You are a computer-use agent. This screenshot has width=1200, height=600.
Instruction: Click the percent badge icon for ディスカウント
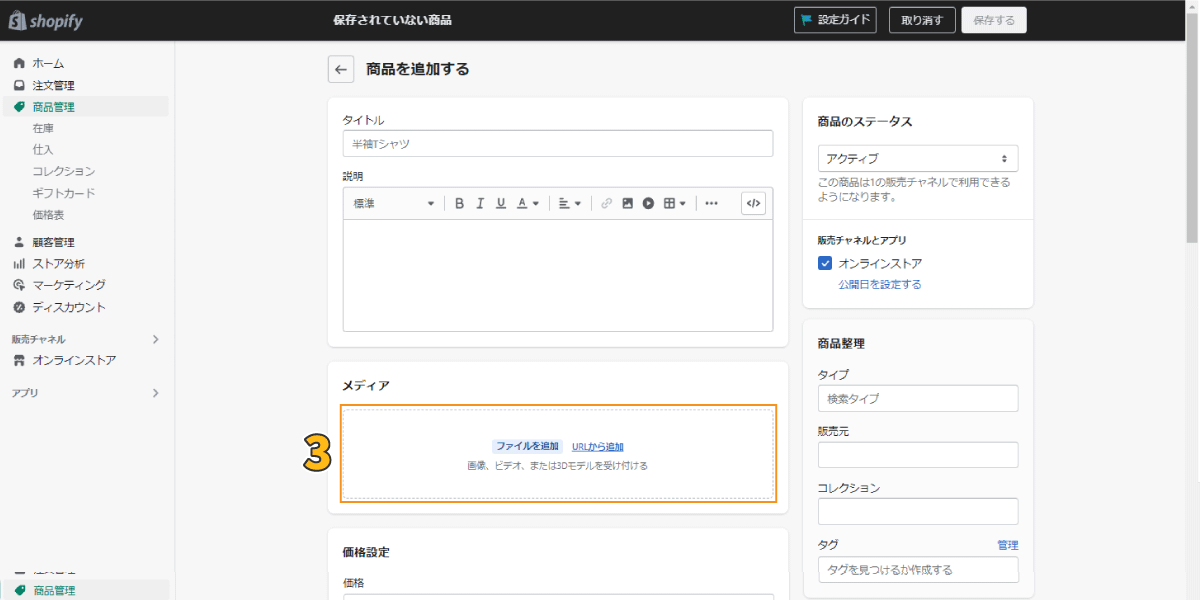(19, 307)
